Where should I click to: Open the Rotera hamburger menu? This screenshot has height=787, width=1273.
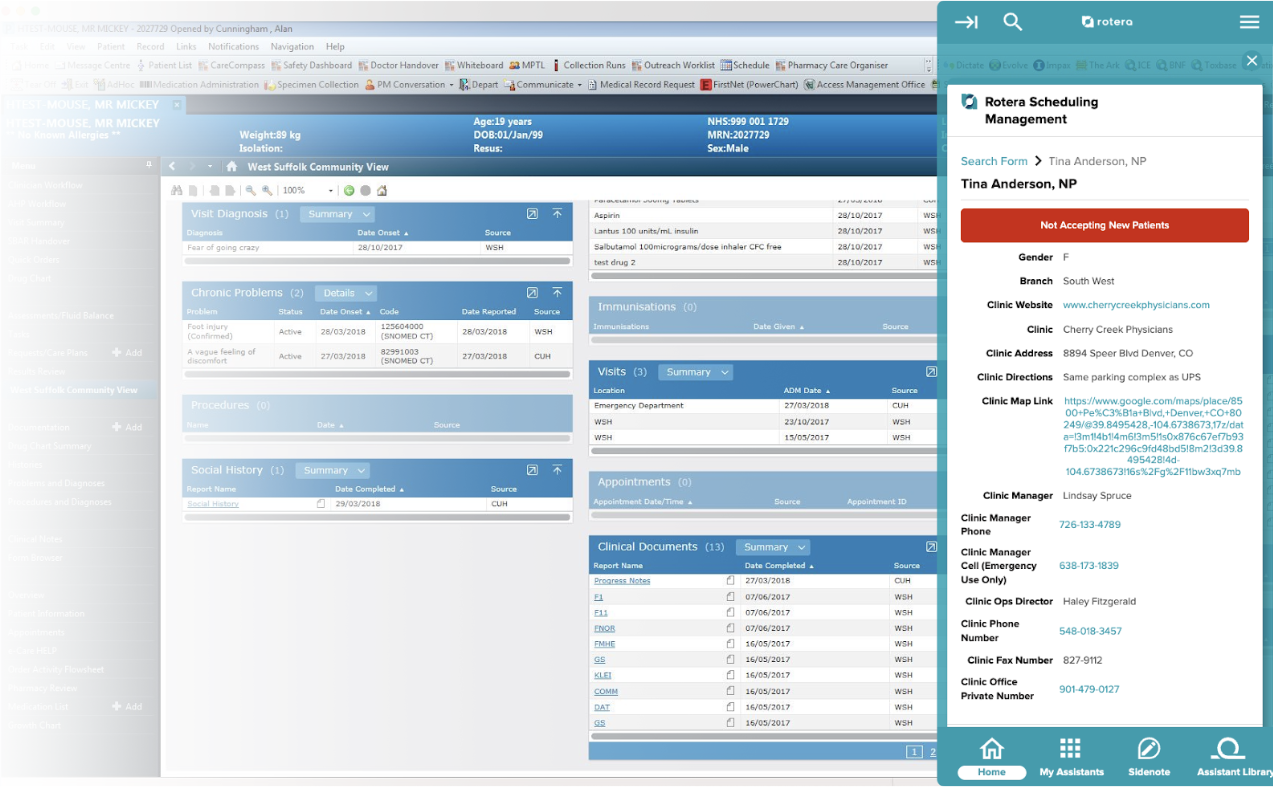[1249, 22]
